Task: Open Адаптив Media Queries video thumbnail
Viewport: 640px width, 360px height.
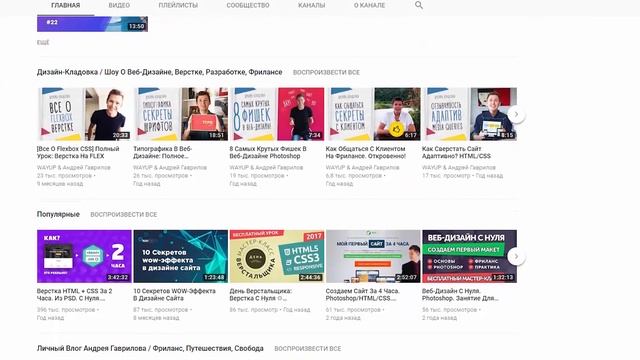Action: pyautogui.click(x=469, y=114)
